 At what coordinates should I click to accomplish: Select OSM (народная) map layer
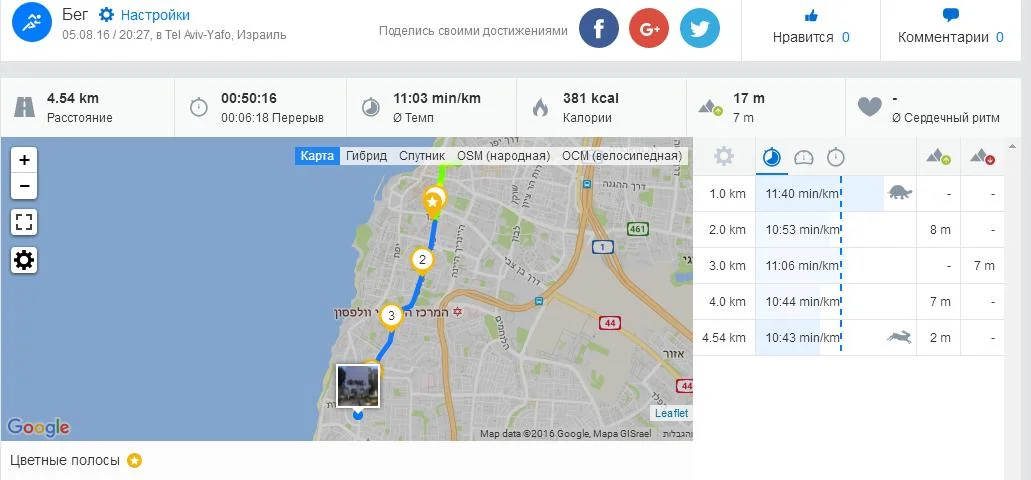click(504, 156)
